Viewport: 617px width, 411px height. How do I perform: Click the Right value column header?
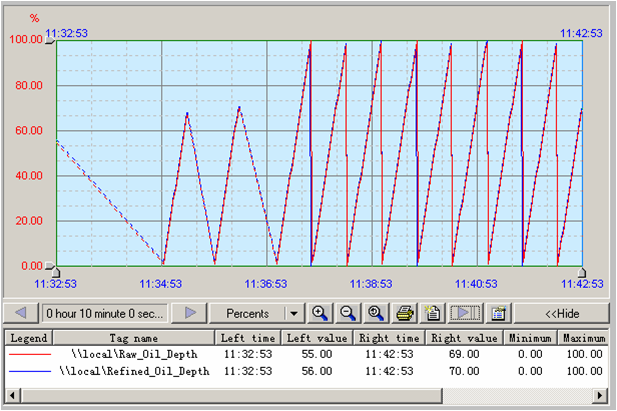(x=464, y=338)
